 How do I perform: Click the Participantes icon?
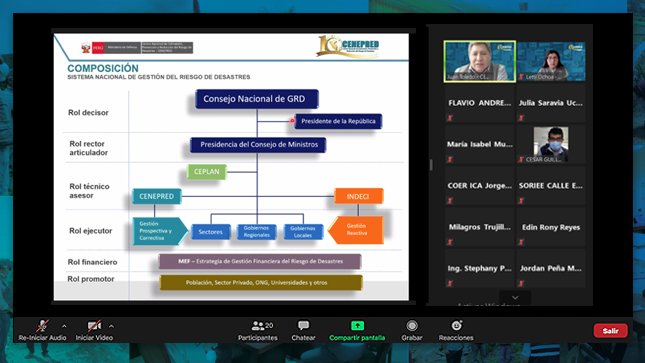coord(258,326)
